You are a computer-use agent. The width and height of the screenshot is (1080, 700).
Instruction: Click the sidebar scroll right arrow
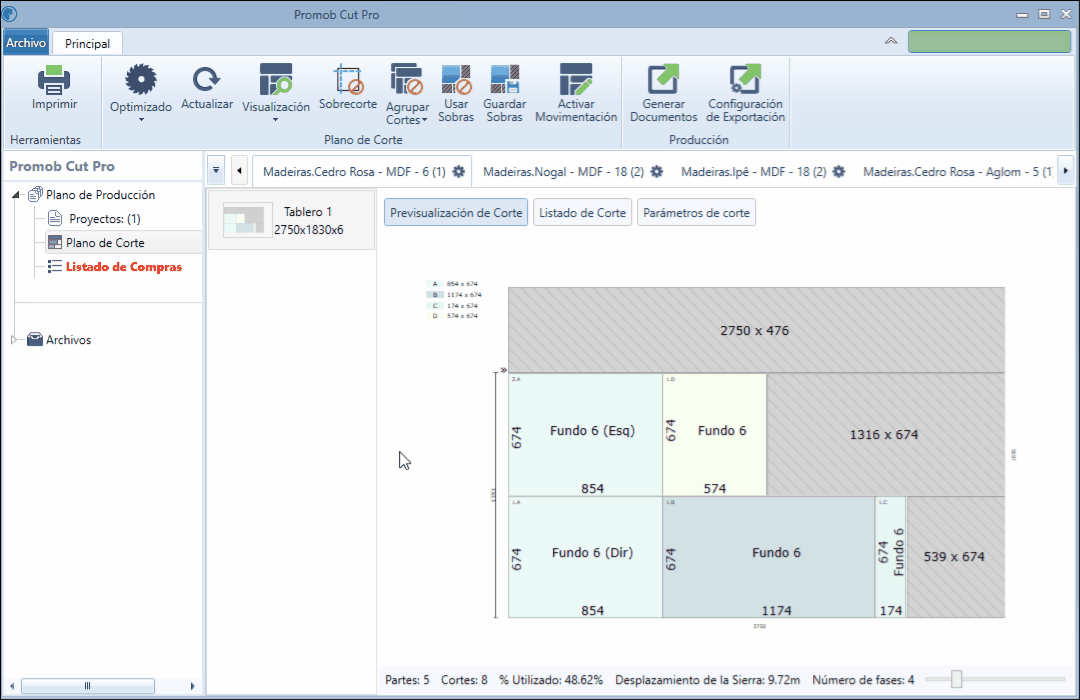point(192,686)
